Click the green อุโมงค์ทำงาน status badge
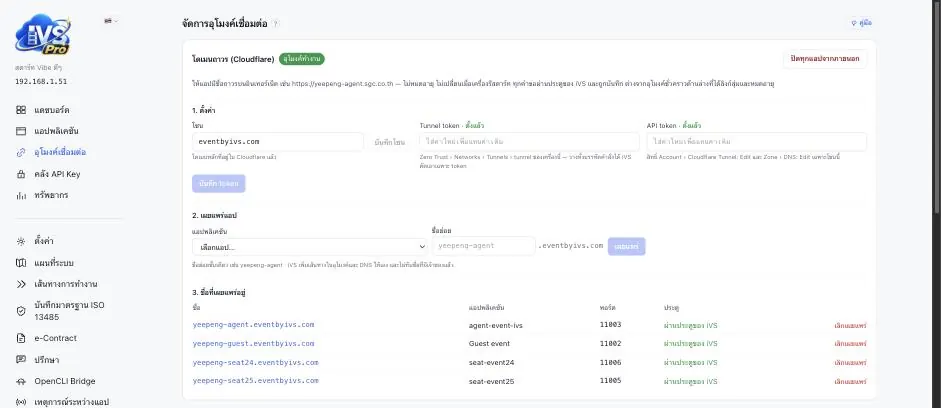This screenshot has width=941, height=408. [x=302, y=59]
